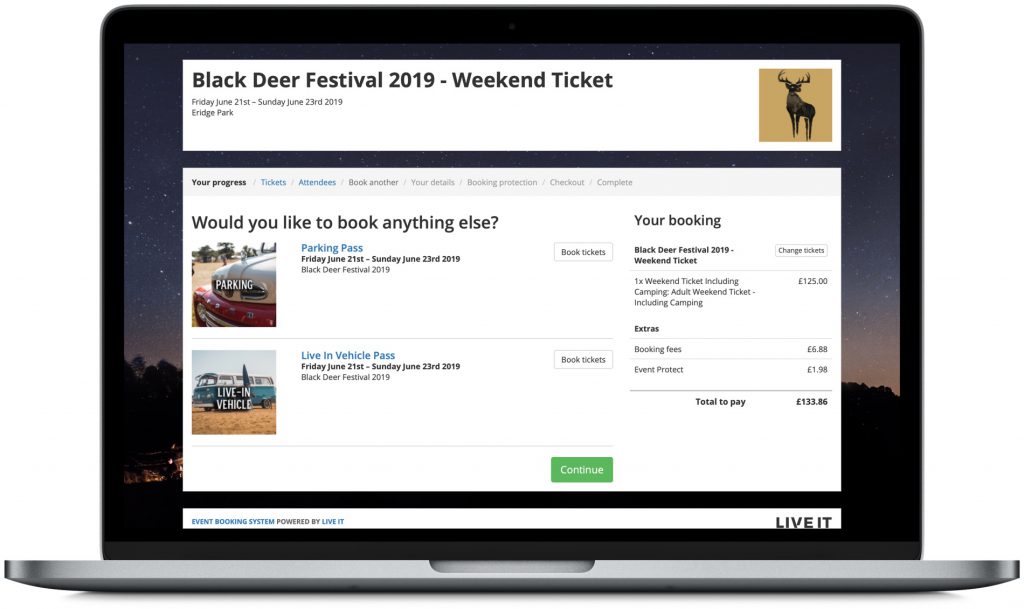Select the Complete progress step
1024x609 pixels.
pos(615,183)
